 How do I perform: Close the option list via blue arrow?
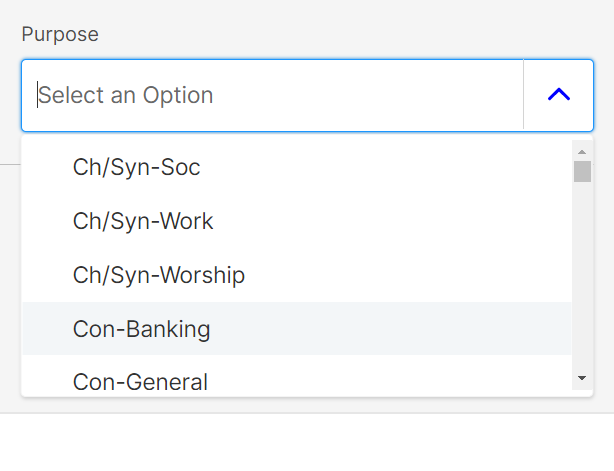coord(558,95)
